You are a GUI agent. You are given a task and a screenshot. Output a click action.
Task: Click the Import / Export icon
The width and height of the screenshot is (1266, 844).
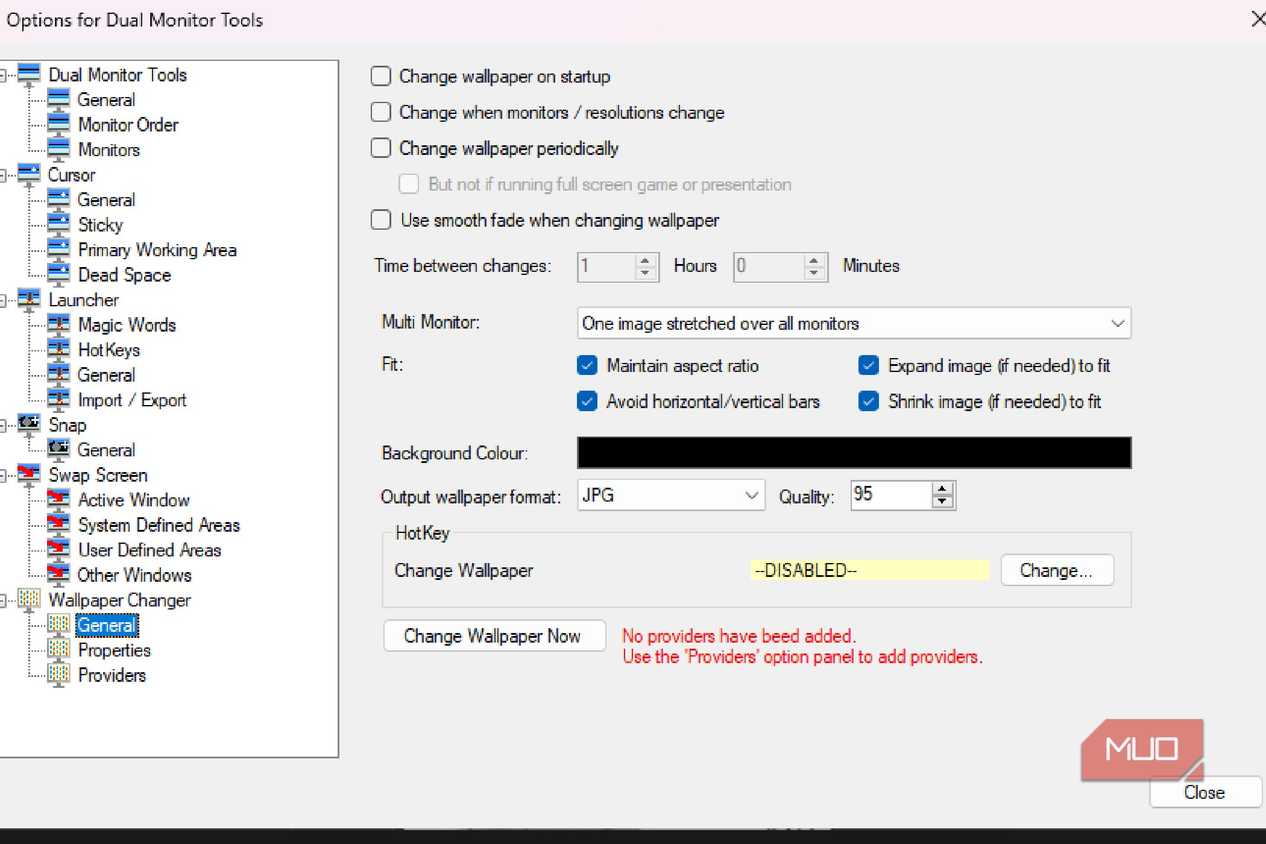[59, 399]
